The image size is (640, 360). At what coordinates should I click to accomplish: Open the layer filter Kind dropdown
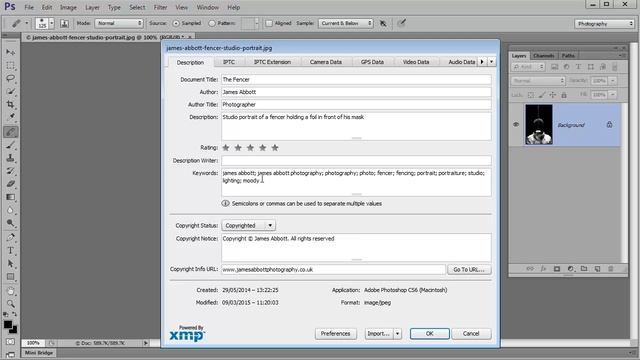coord(529,67)
